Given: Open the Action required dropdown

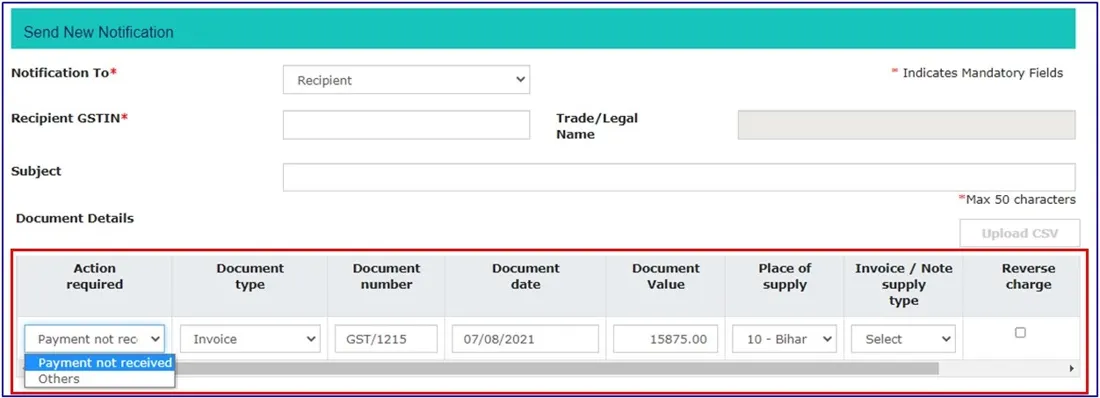Looking at the screenshot, I should pos(95,338).
